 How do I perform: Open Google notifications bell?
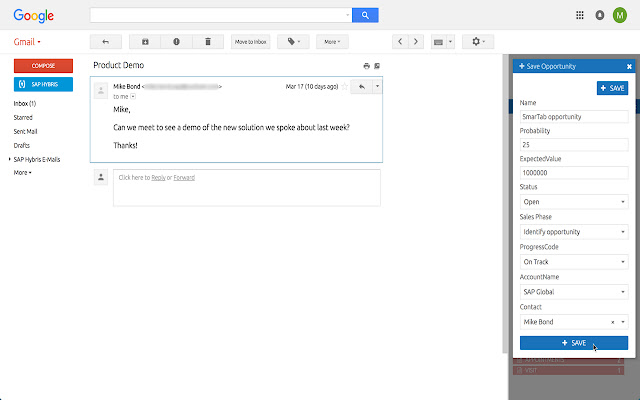click(x=600, y=16)
